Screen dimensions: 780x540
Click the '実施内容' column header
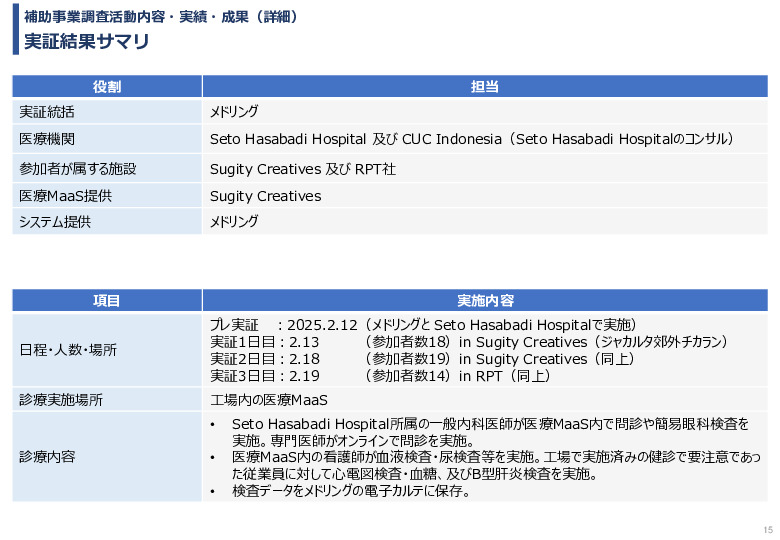[485, 300]
